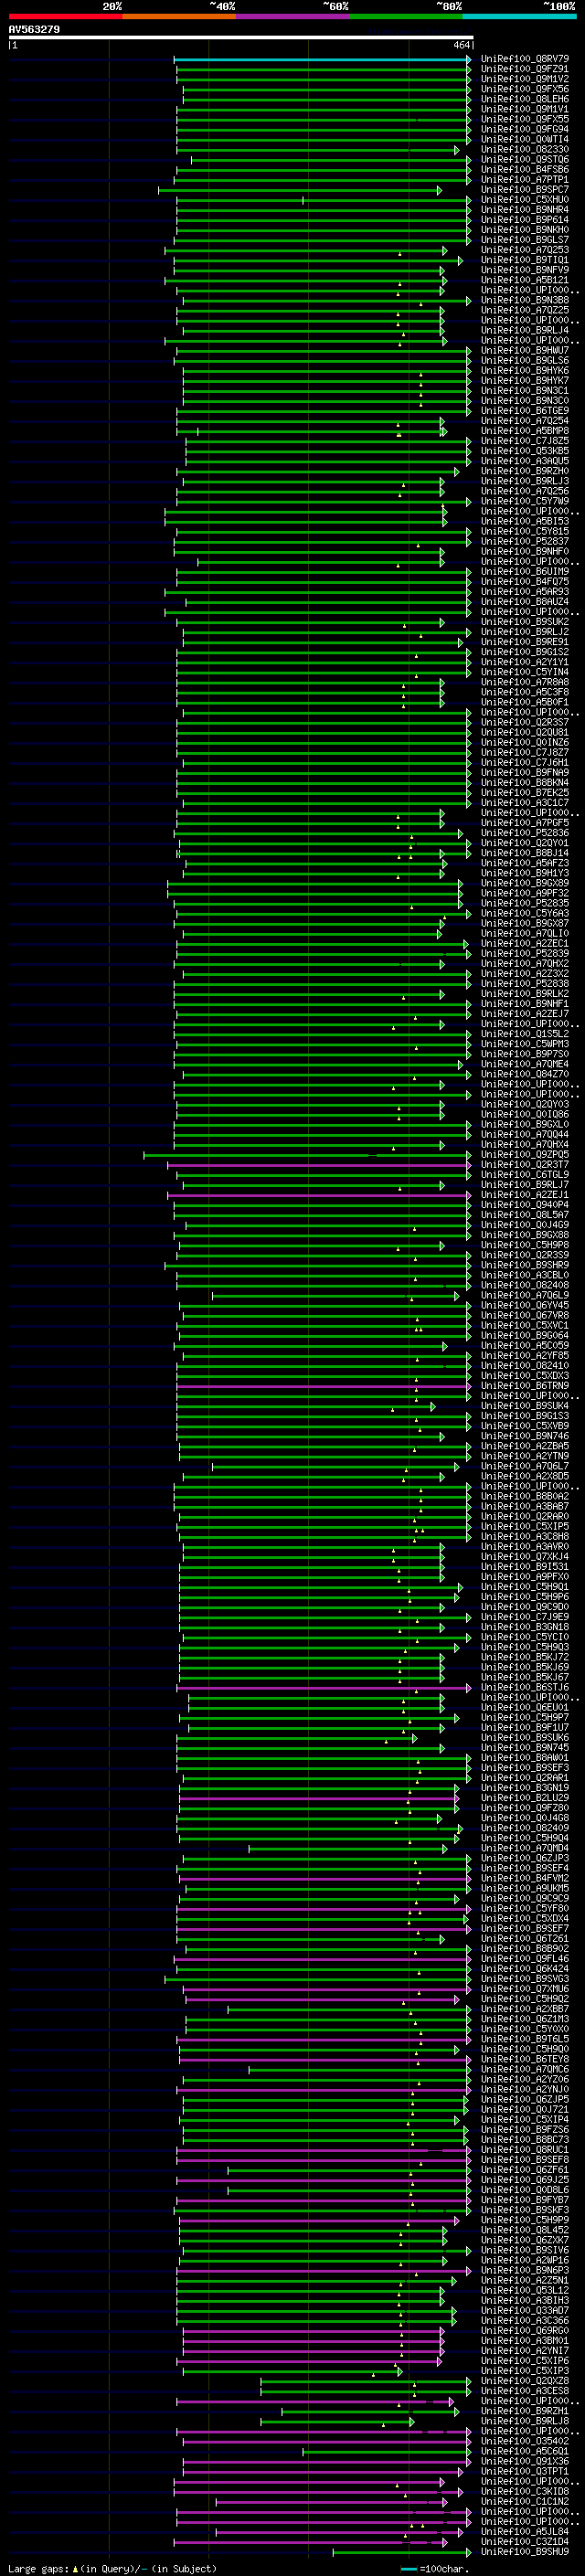Image resolution: width=585 pixels, height=2576 pixels.
Task: Select the UniRef100_Q2QY03 label
Action: coord(525,1104)
